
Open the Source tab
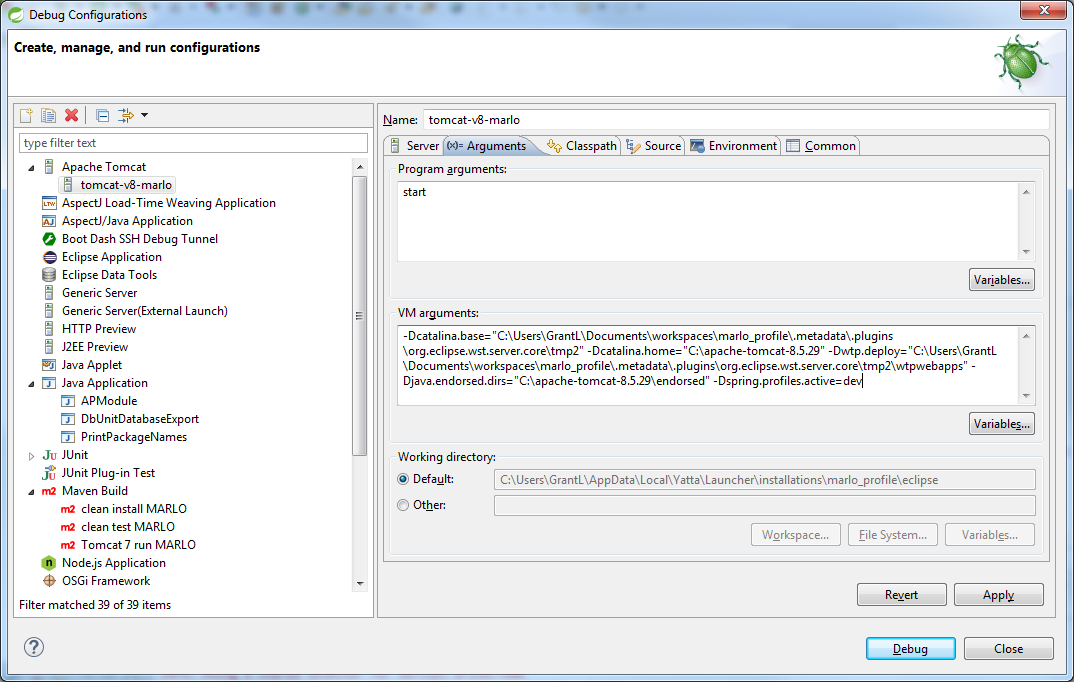(x=653, y=146)
